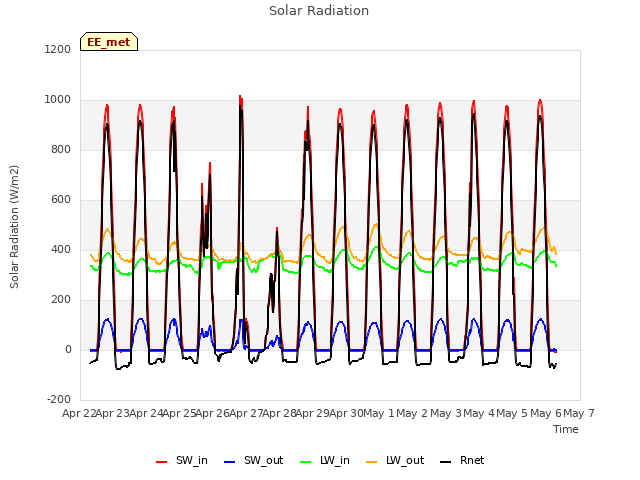
Task: Click the orange LW_out legend swatch
Action: point(372,462)
